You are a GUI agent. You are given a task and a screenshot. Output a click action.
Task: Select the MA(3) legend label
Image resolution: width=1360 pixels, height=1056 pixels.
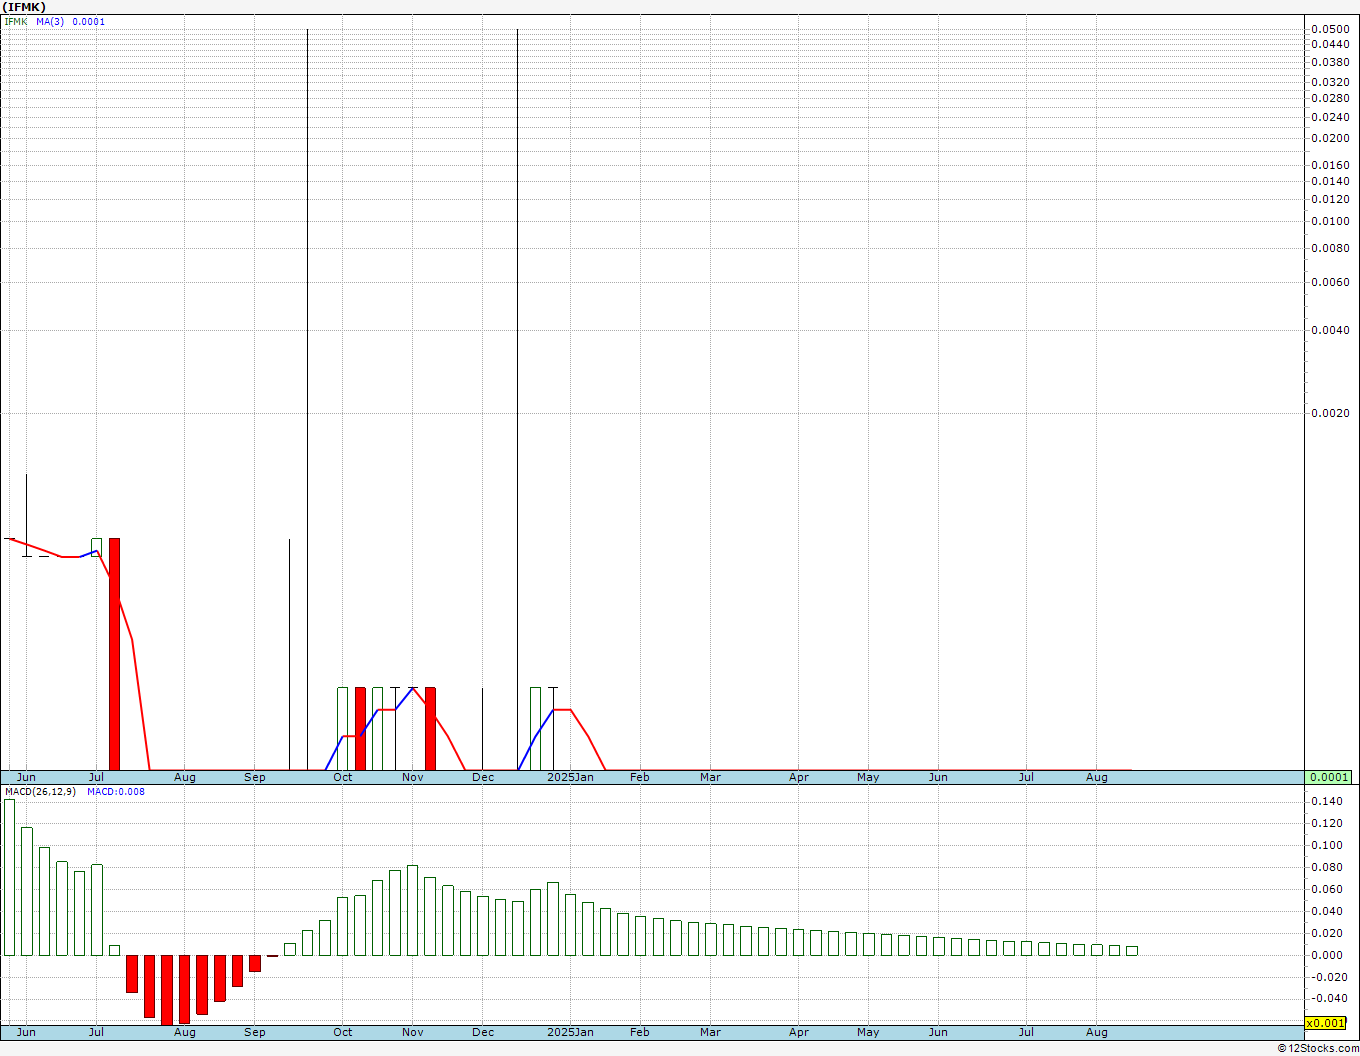tap(50, 22)
